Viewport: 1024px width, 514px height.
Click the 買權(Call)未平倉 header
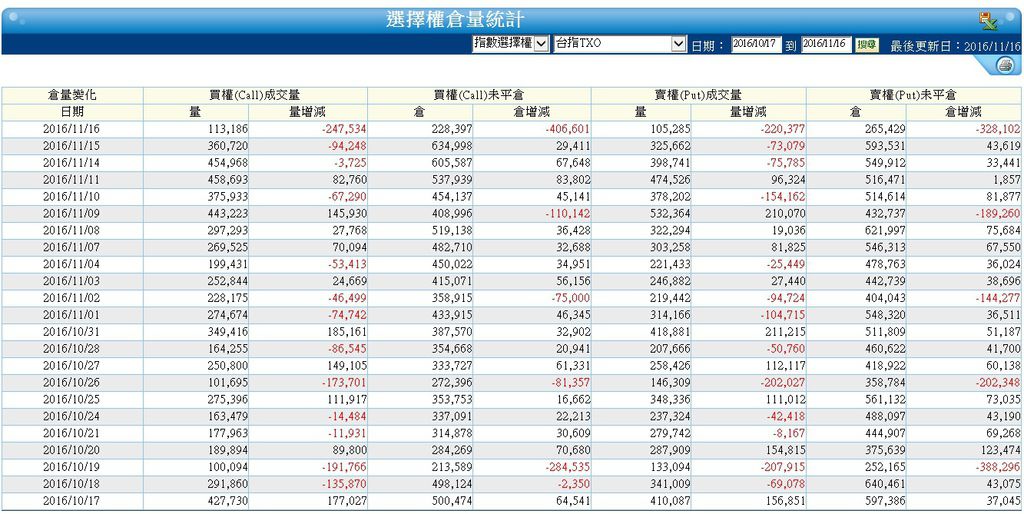[479, 95]
